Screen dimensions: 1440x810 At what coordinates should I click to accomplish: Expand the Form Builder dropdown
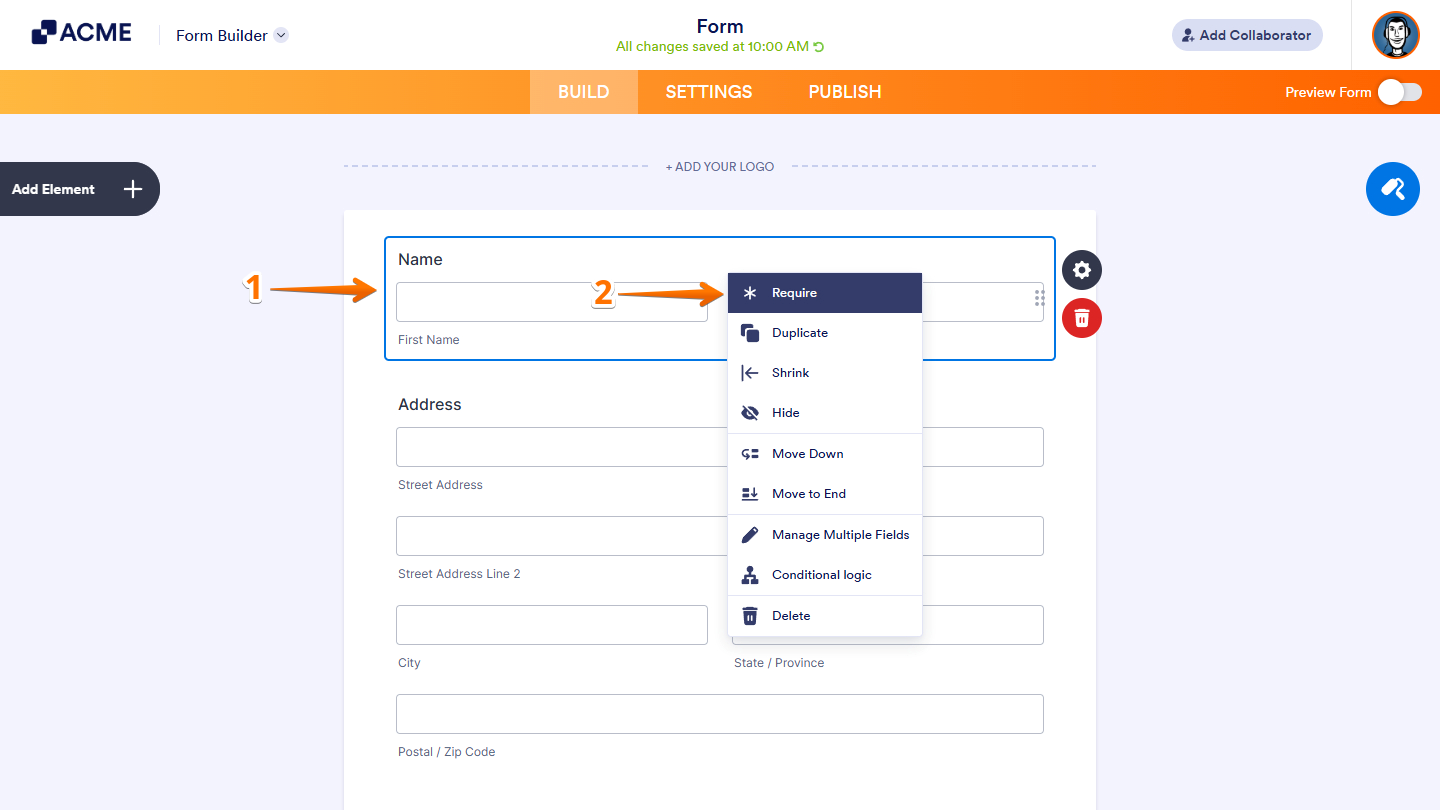coord(281,35)
